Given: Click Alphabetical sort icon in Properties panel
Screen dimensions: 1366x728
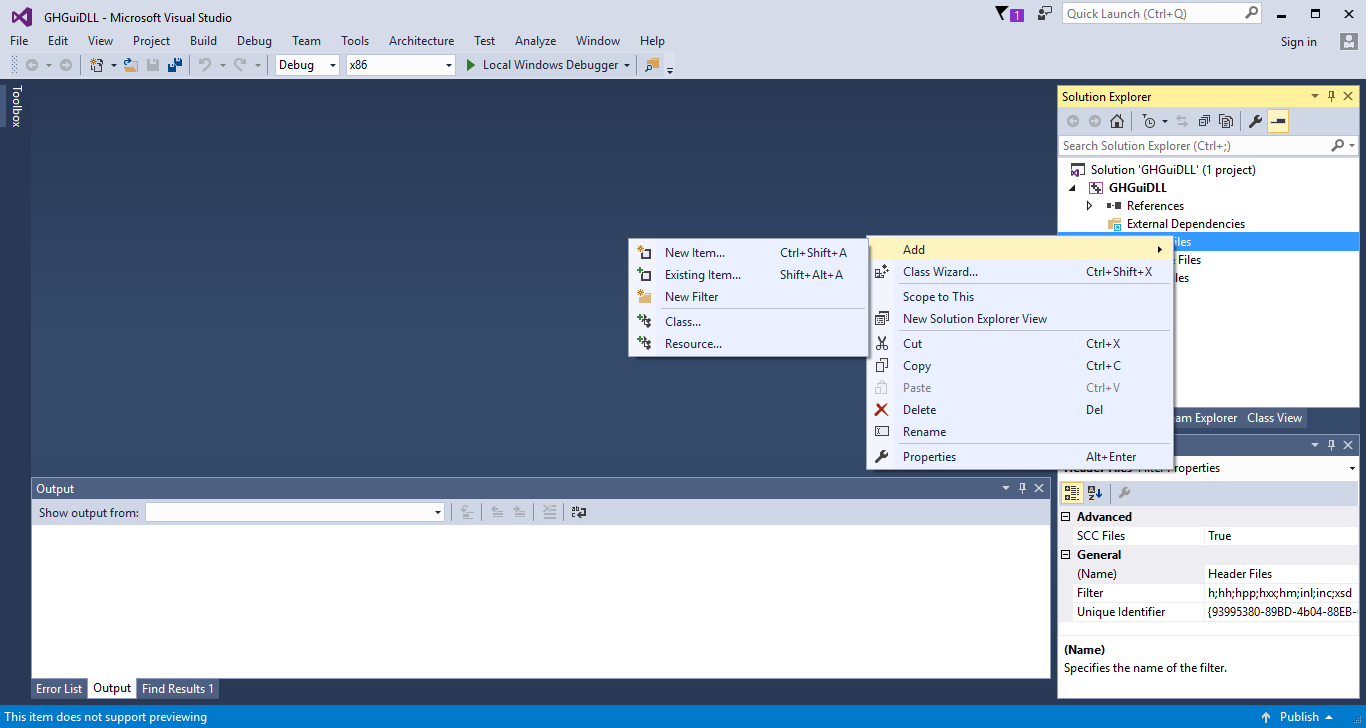Looking at the screenshot, I should (x=1095, y=493).
